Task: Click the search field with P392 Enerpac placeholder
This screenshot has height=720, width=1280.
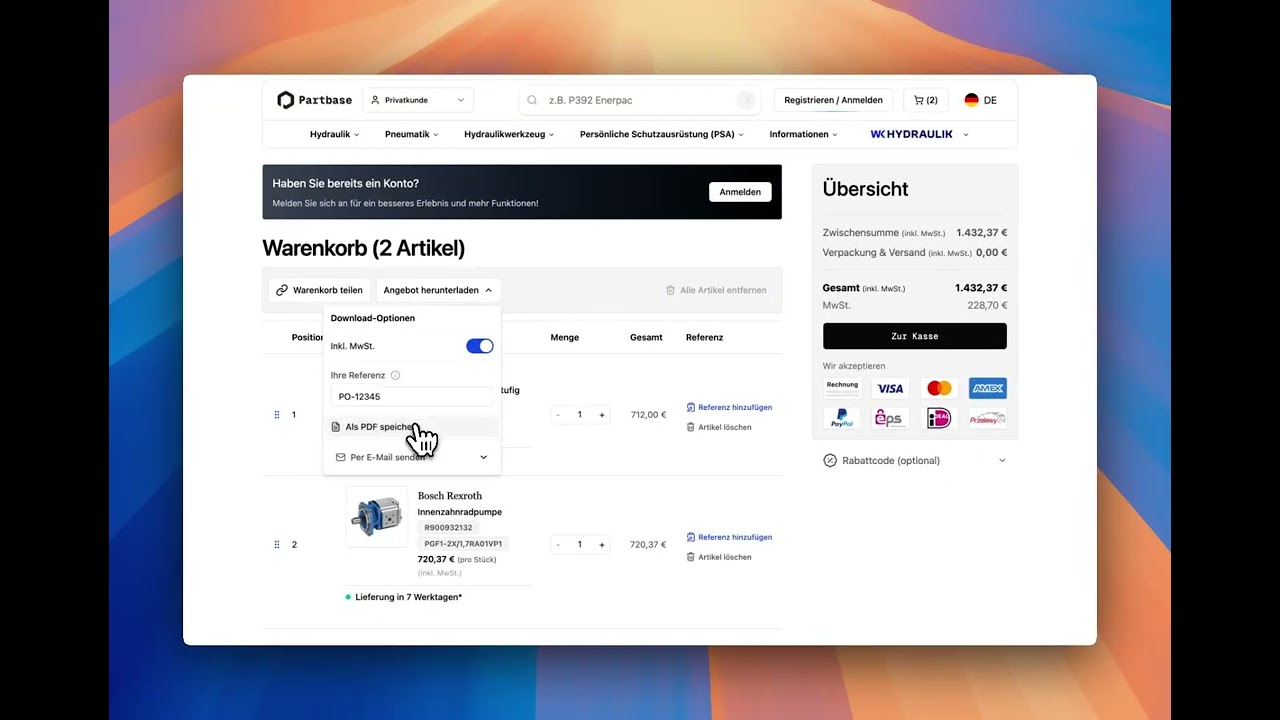Action: pyautogui.click(x=640, y=100)
